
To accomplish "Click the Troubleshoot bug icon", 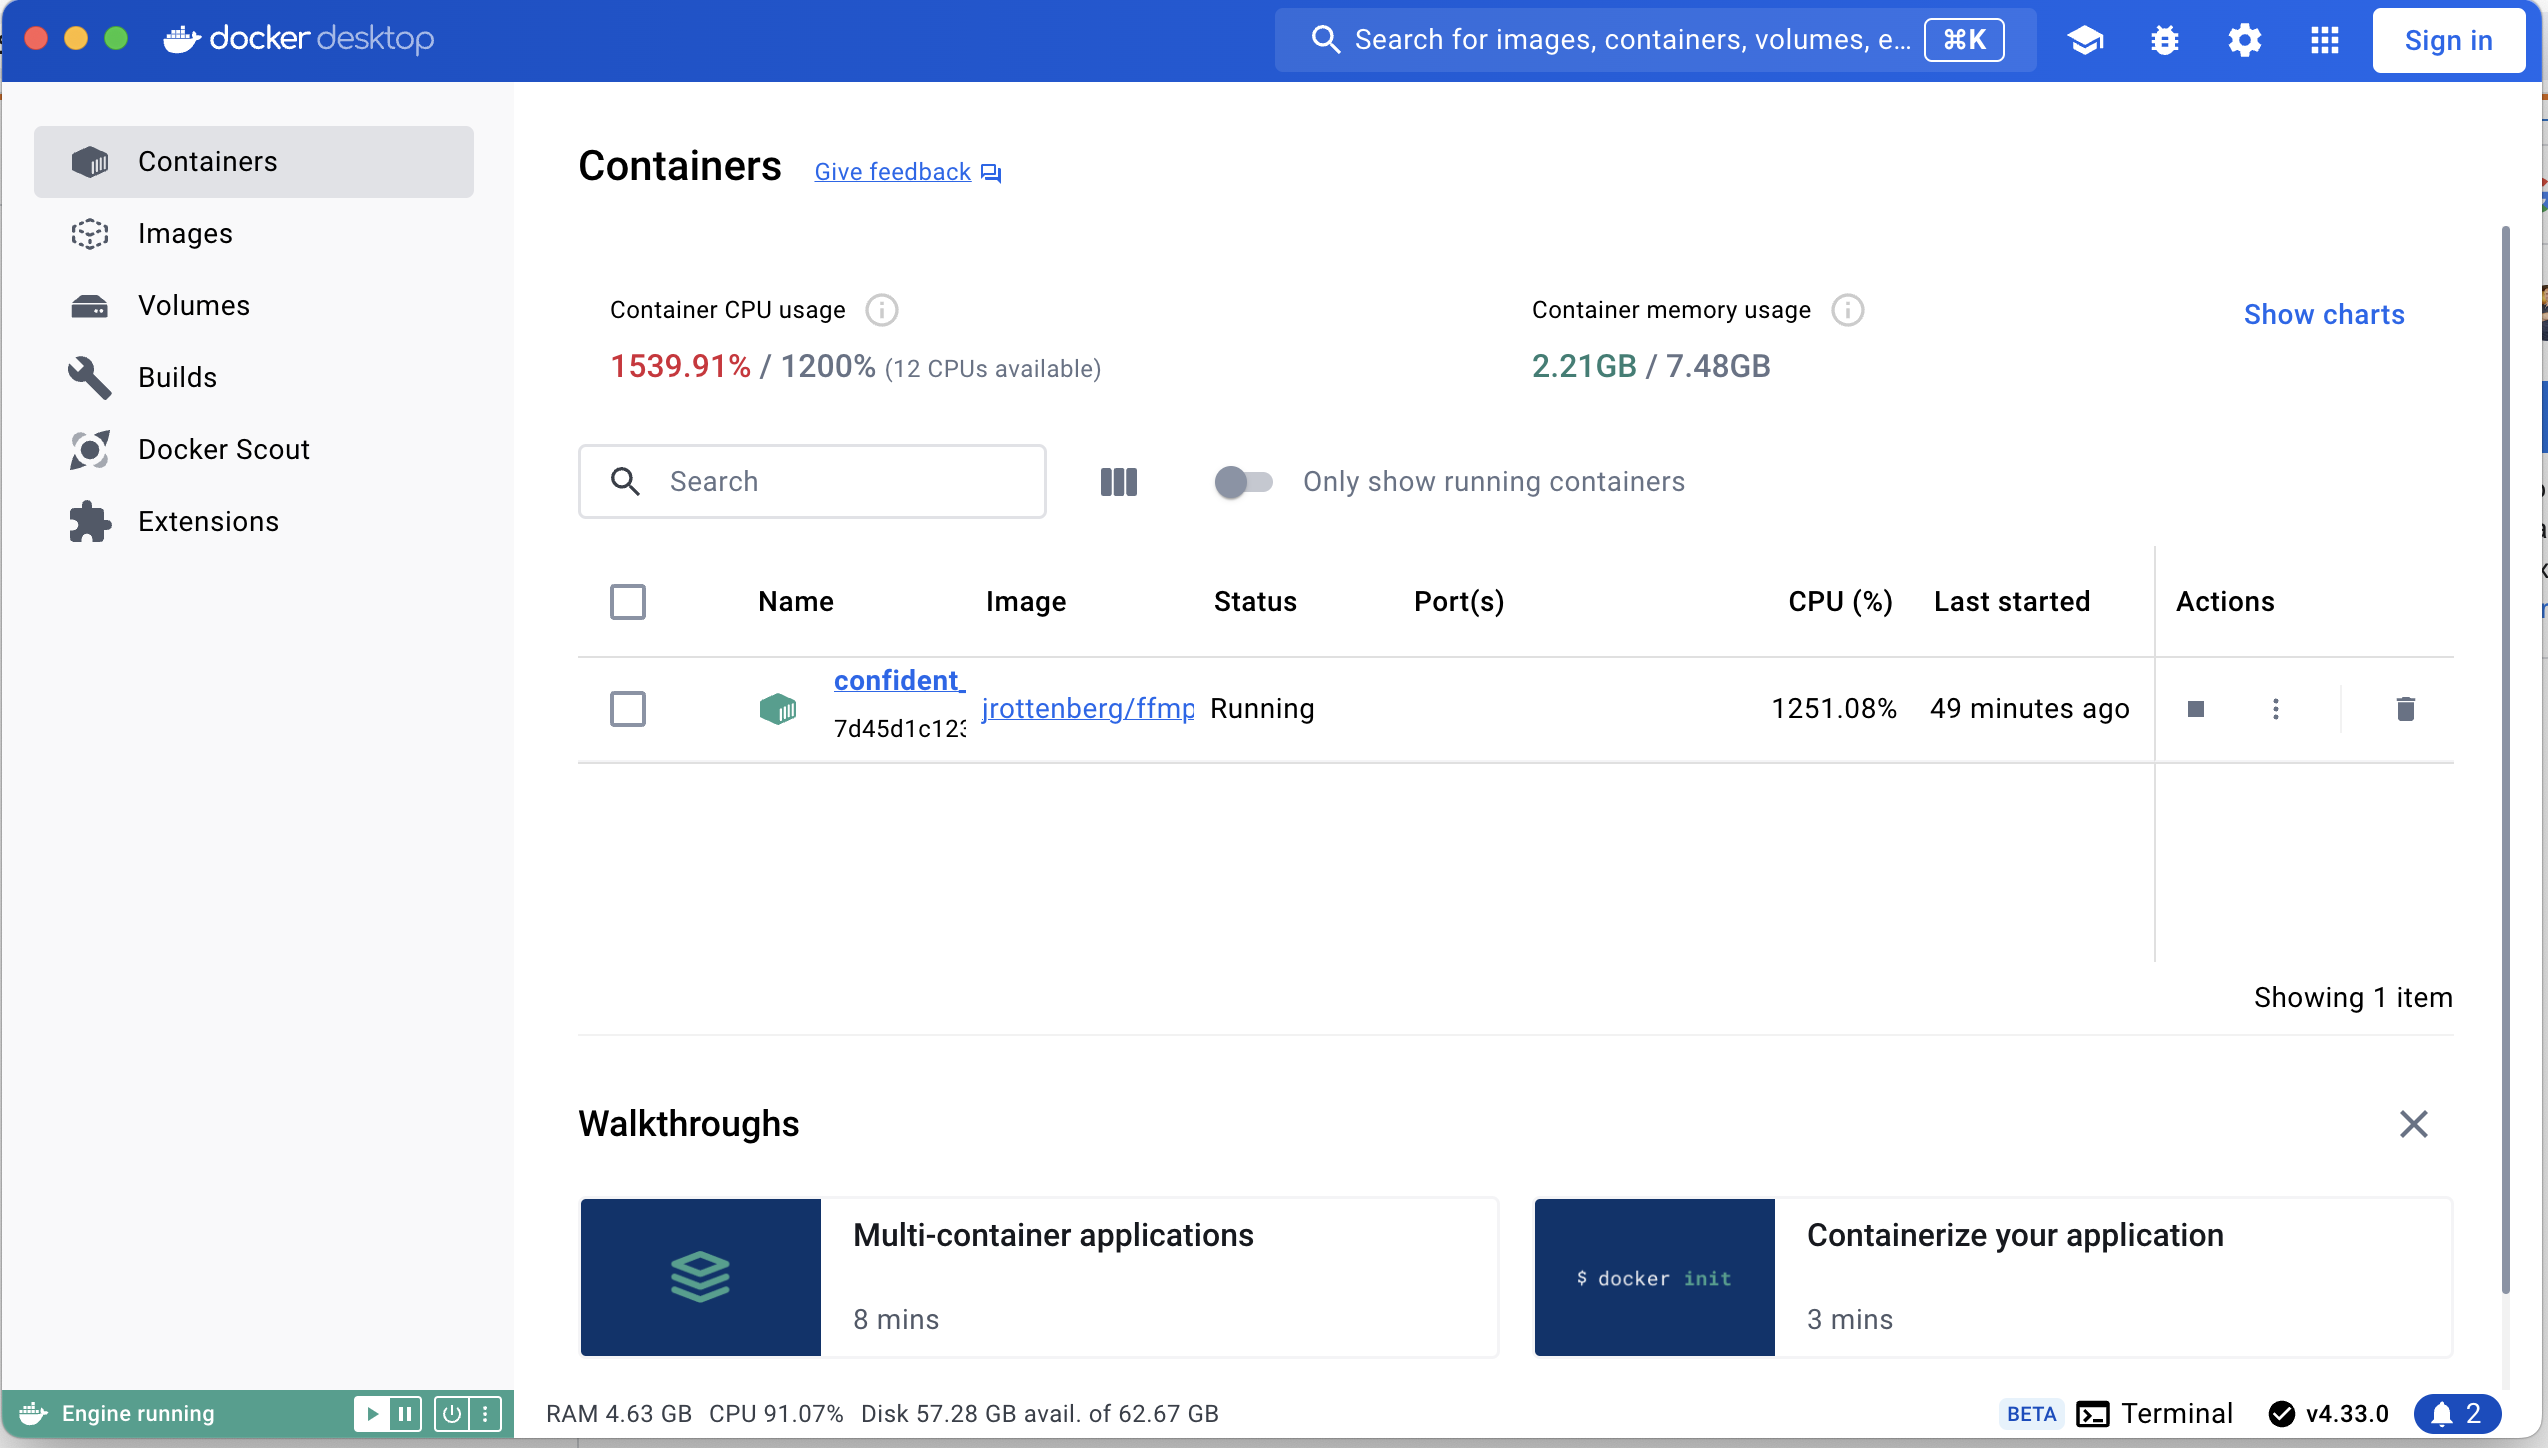I will (2165, 40).
